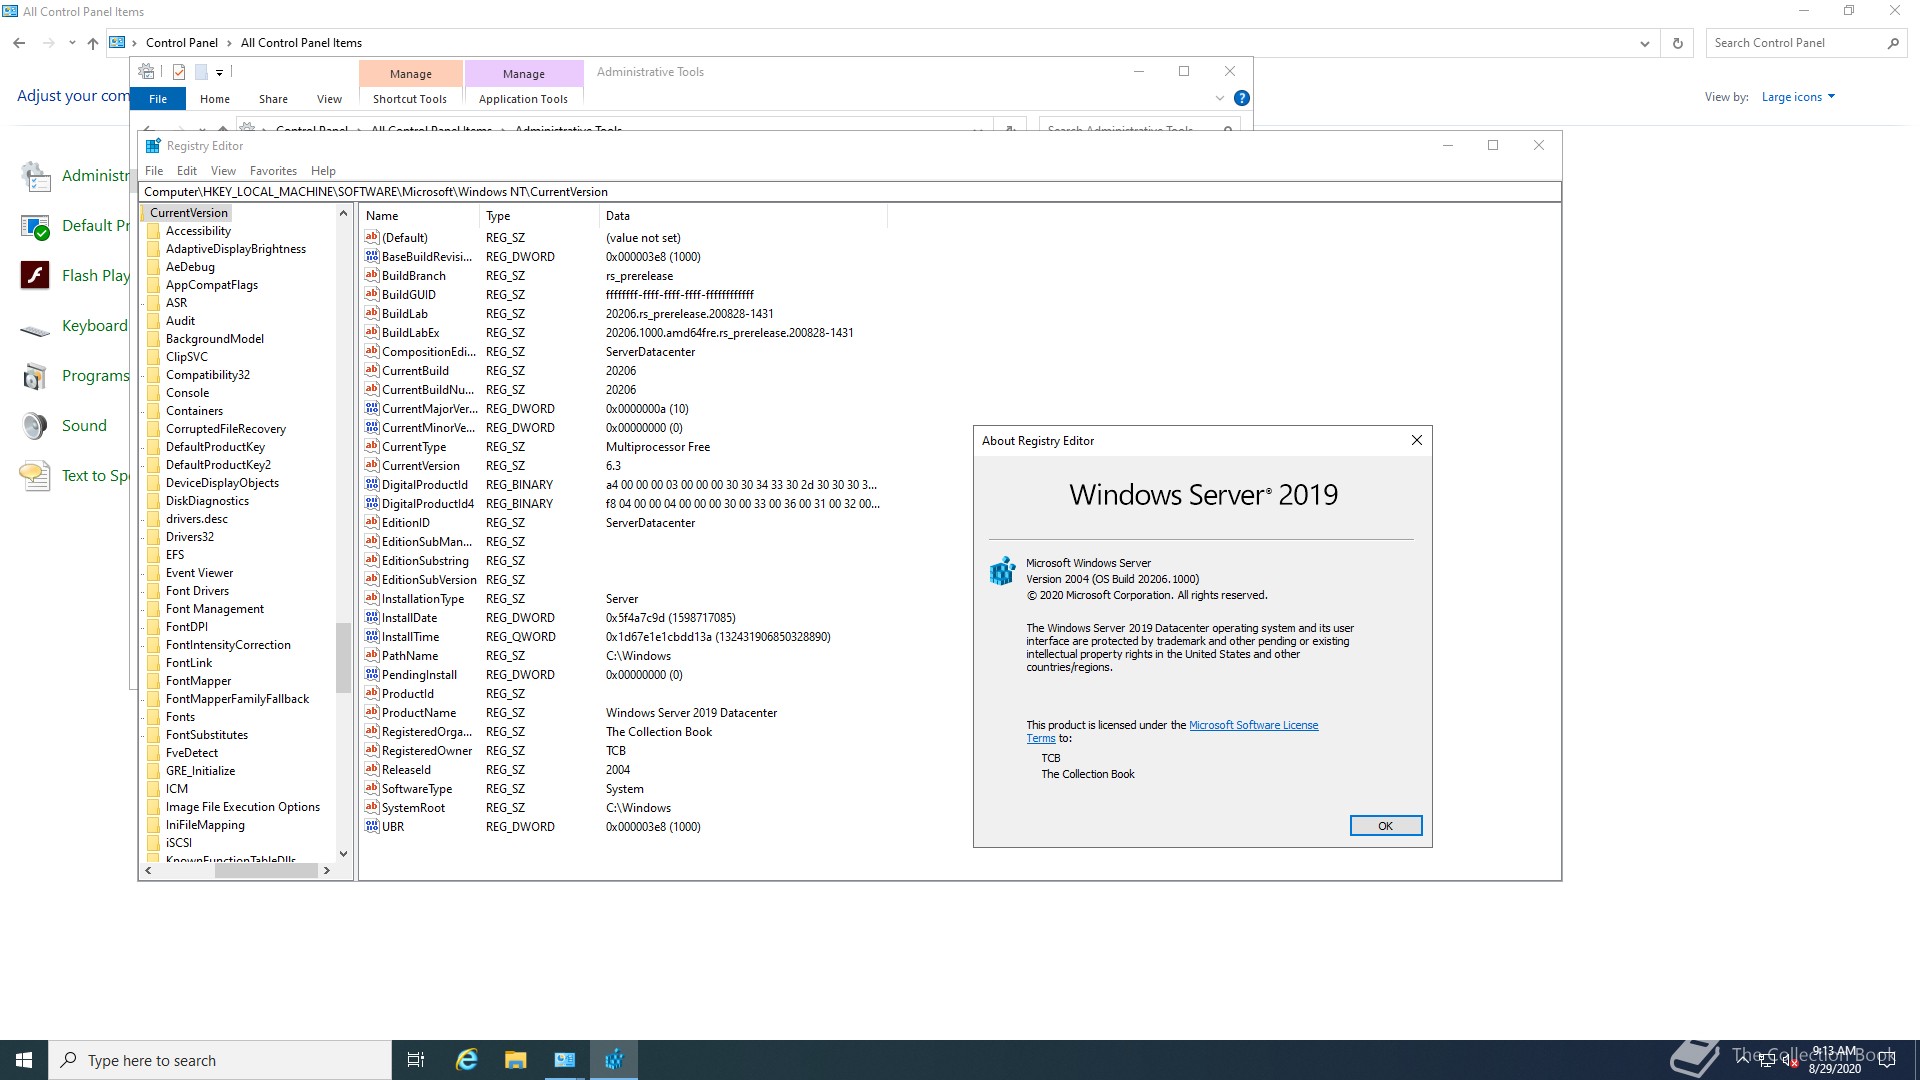Open the Favorites menu in Registry Editor
The image size is (1920, 1080).
[273, 171]
